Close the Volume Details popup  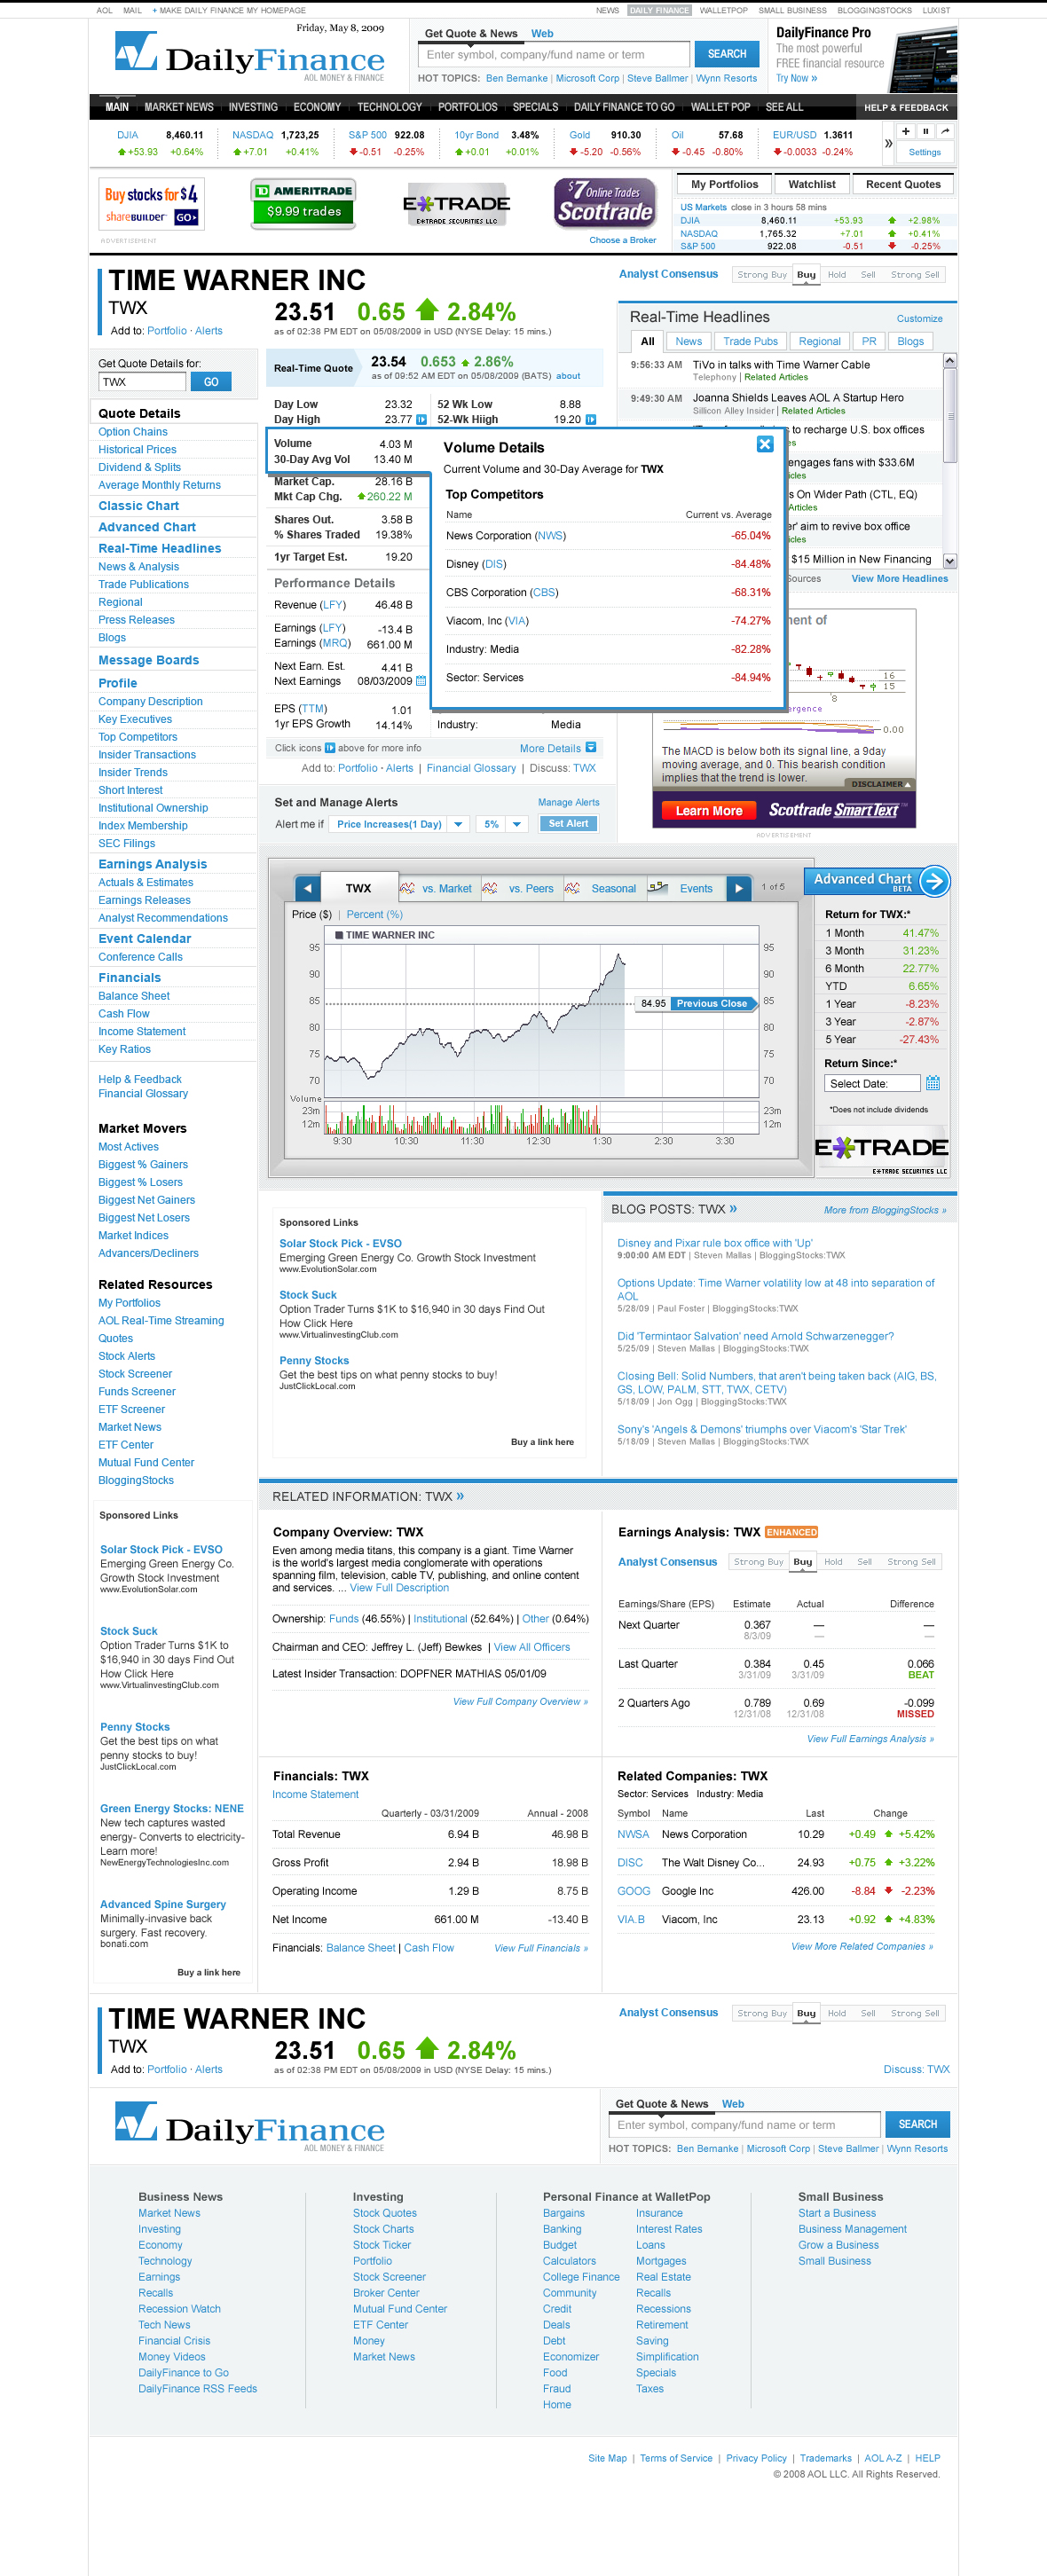[x=765, y=444]
